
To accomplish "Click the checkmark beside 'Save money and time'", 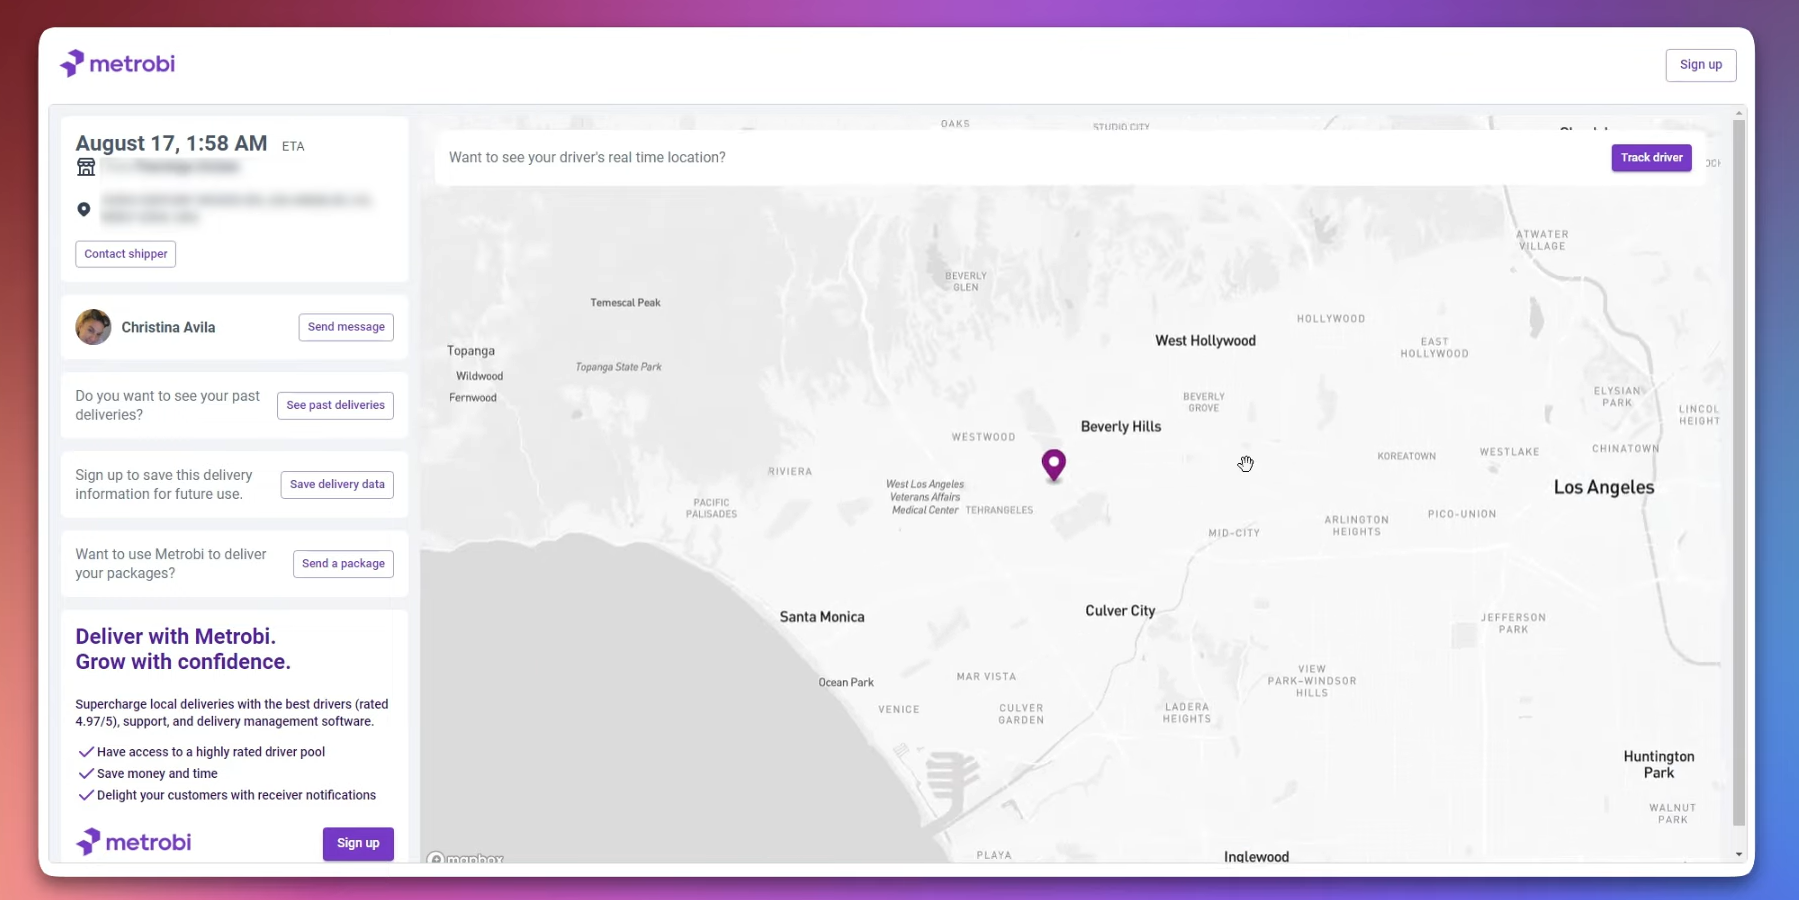I will (86, 773).
